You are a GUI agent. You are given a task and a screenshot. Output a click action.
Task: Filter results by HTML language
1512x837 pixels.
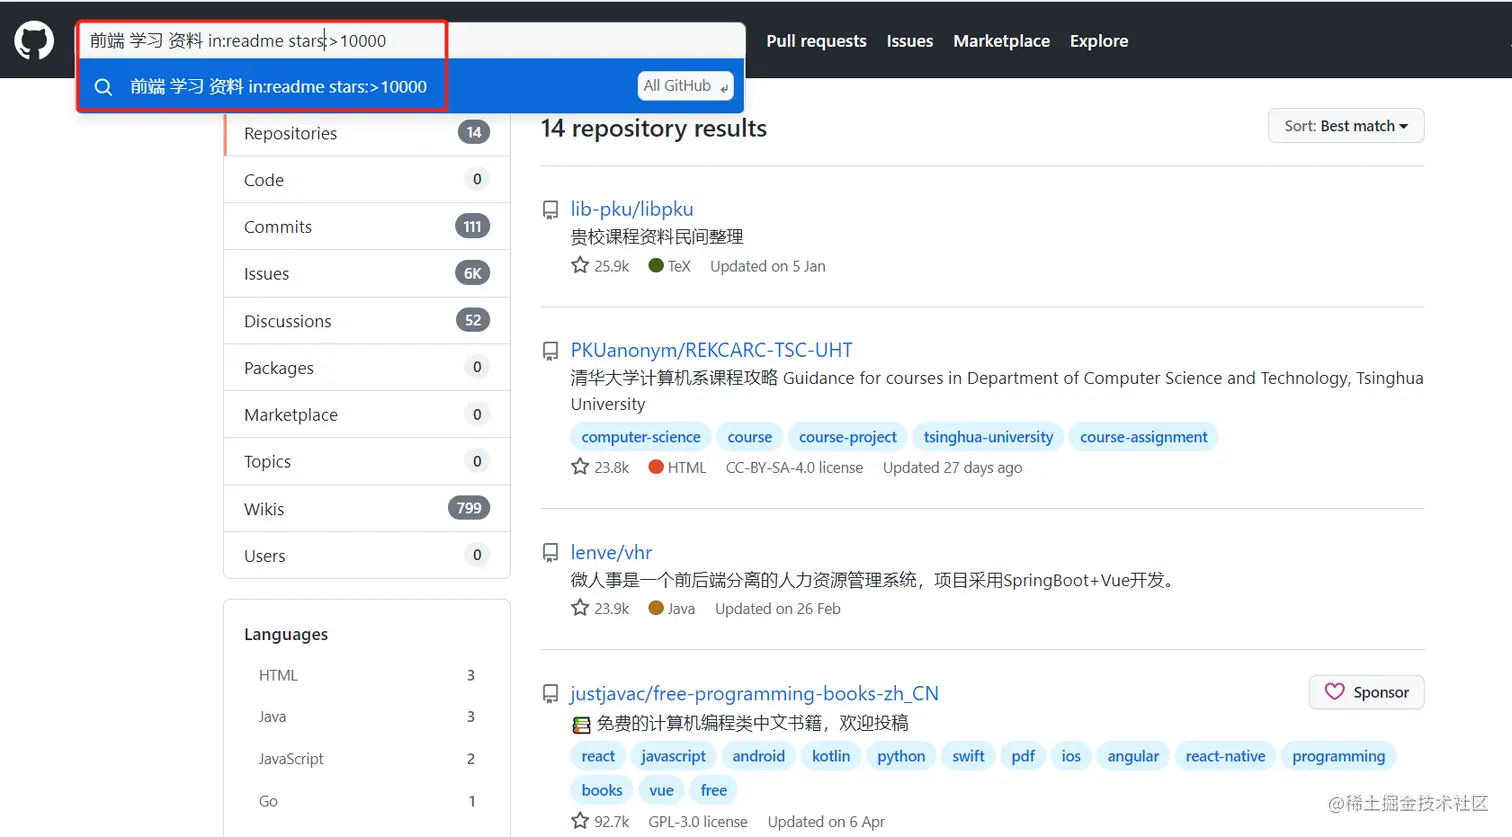click(367, 676)
